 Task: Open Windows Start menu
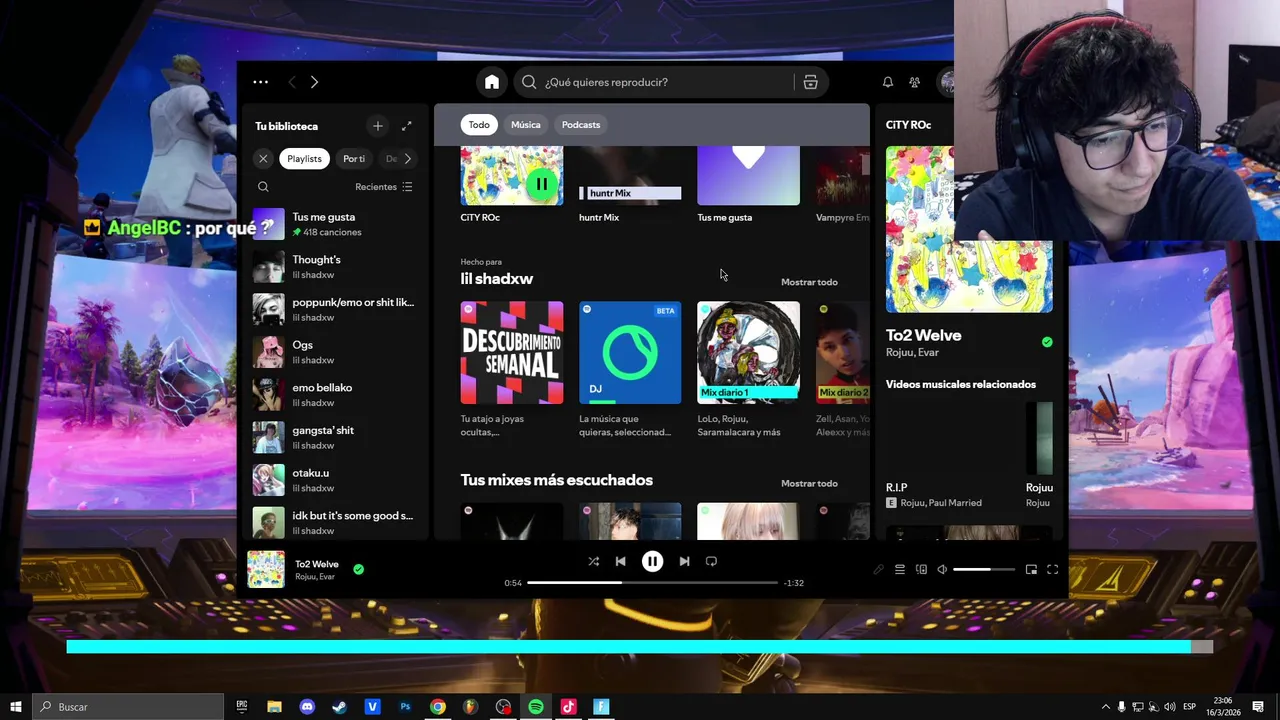16,706
